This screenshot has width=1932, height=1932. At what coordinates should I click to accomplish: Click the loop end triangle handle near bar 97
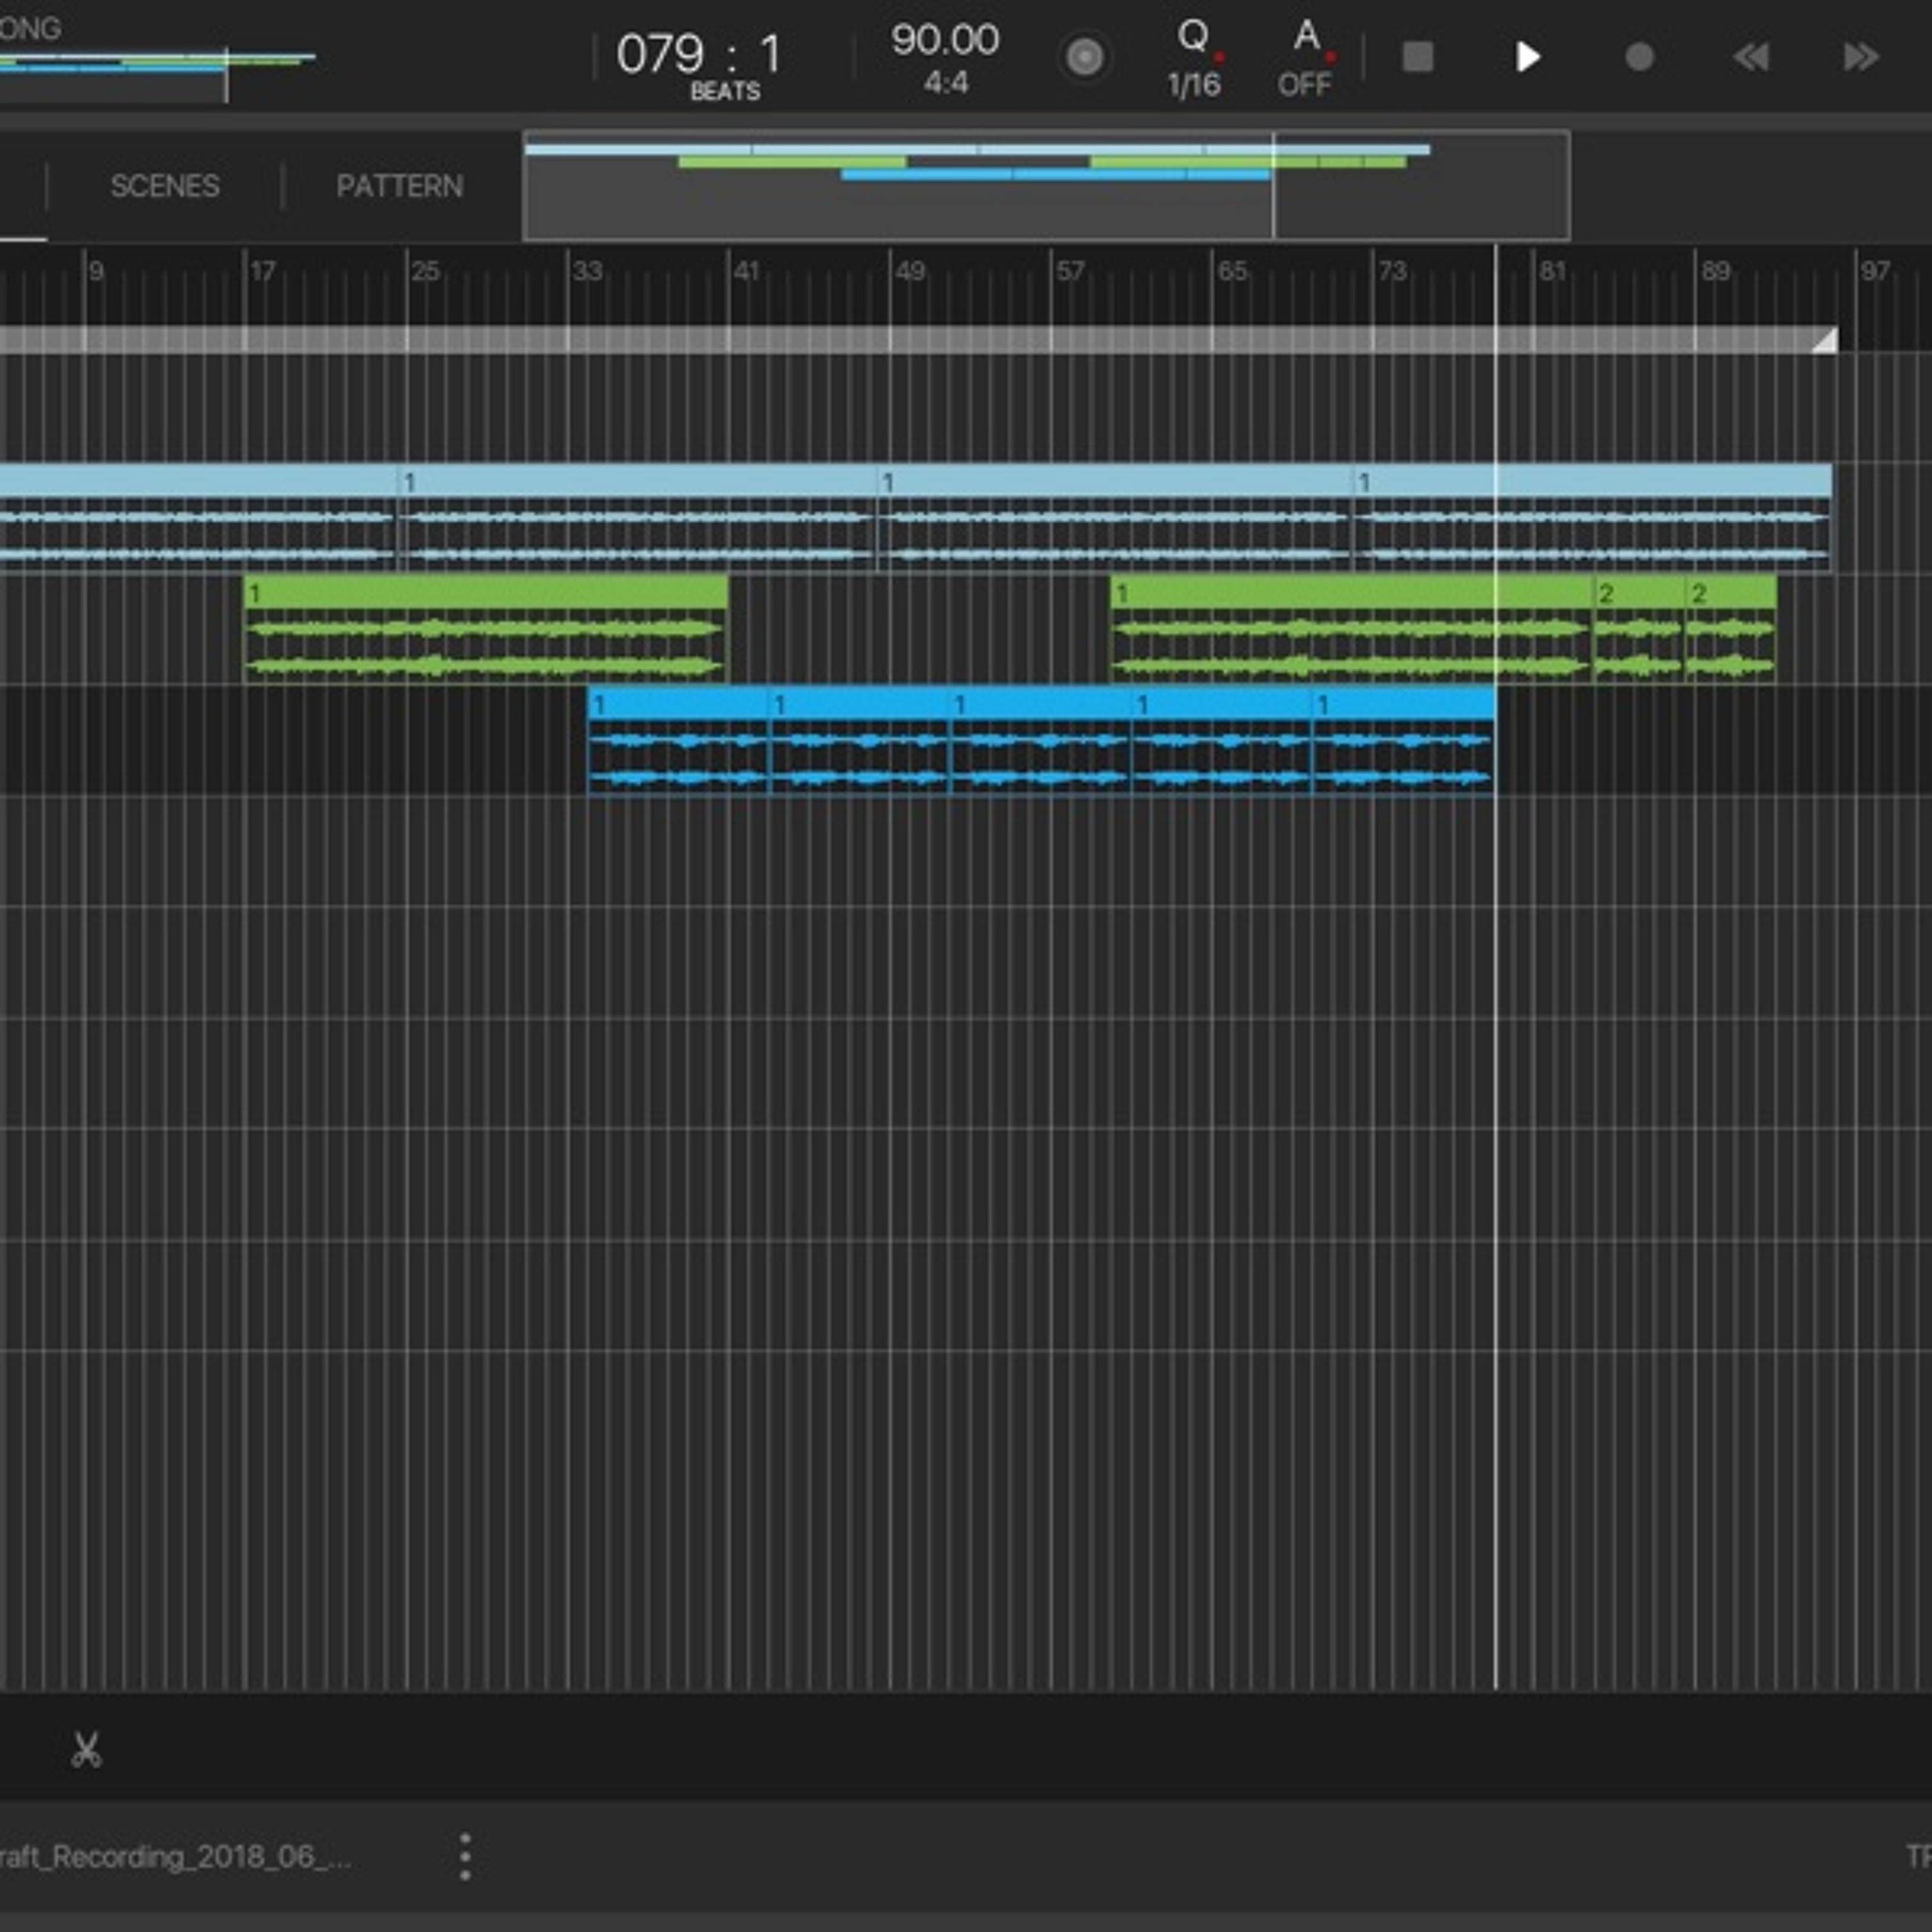pyautogui.click(x=1824, y=340)
